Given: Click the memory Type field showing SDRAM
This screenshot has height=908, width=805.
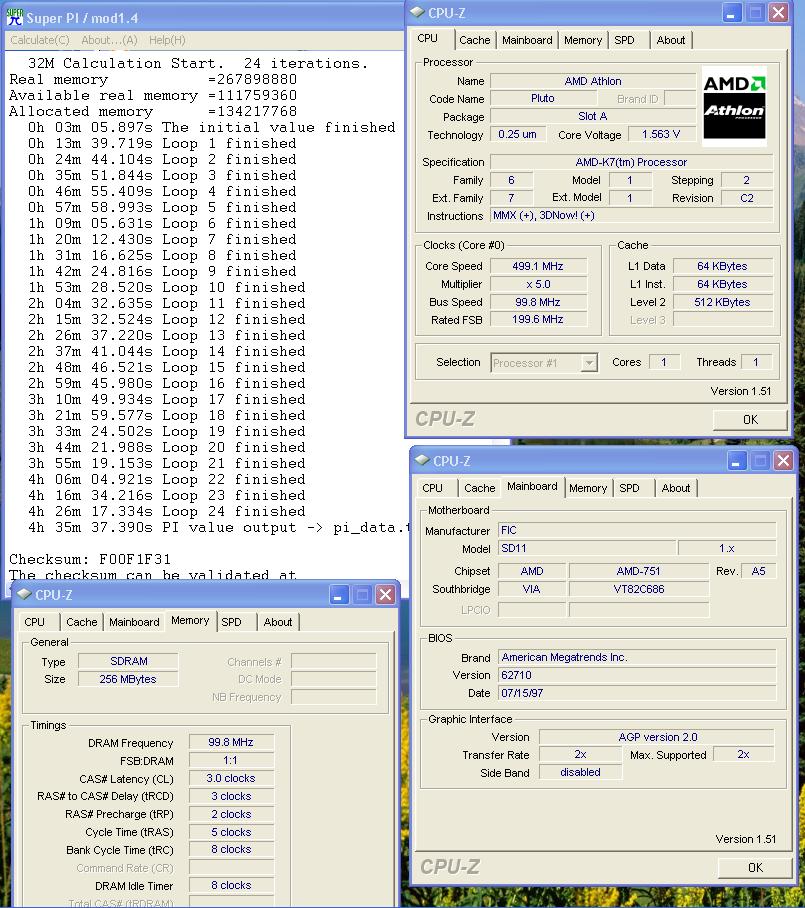Looking at the screenshot, I should pyautogui.click(x=129, y=661).
